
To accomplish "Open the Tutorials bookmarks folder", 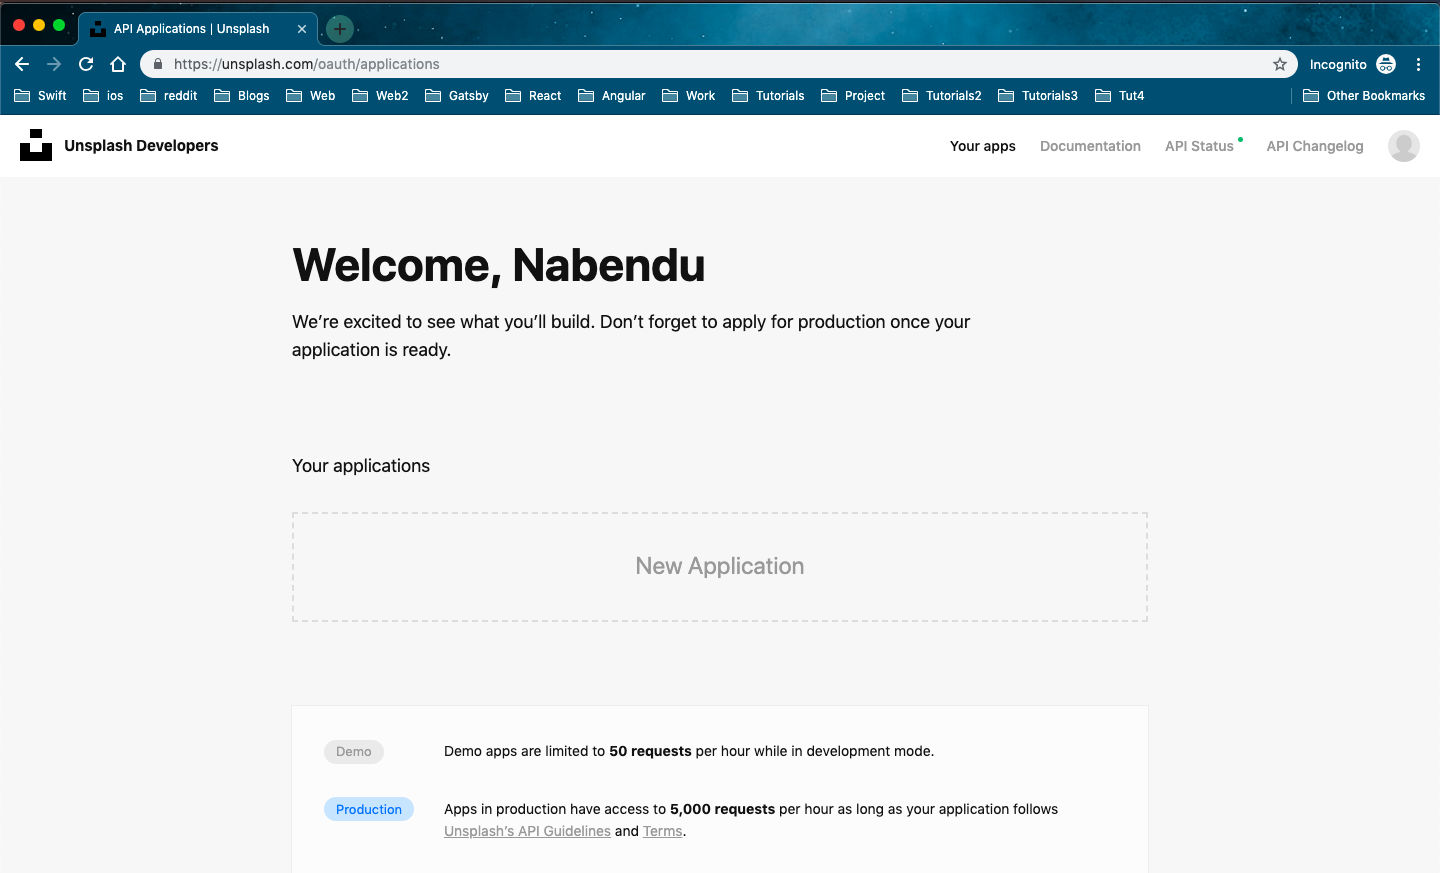I will [x=768, y=96].
